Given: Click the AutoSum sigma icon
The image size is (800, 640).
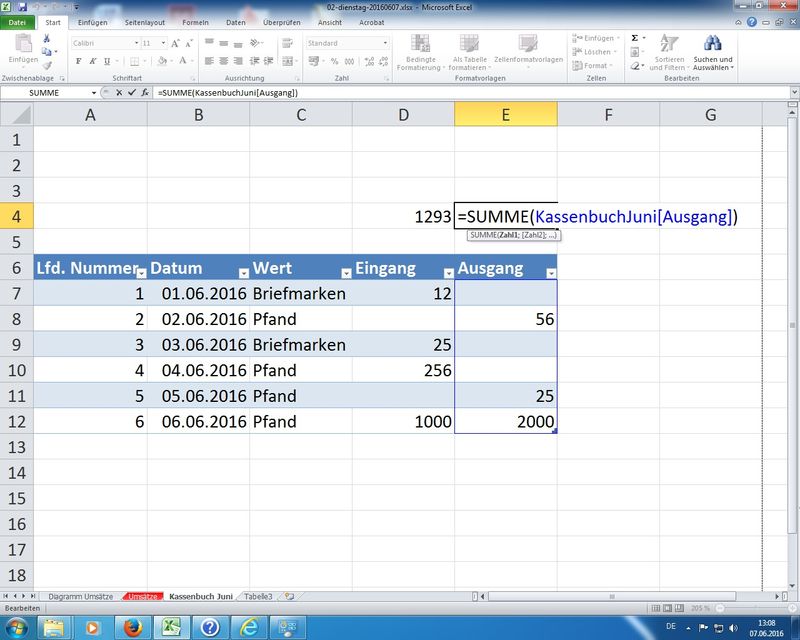Looking at the screenshot, I should 634,38.
